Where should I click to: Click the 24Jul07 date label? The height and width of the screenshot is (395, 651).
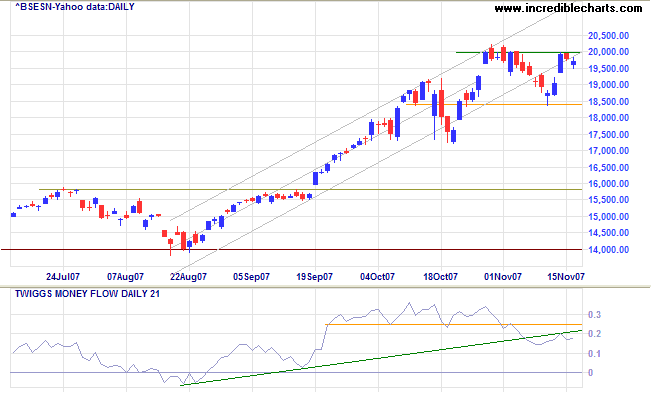click(x=63, y=277)
